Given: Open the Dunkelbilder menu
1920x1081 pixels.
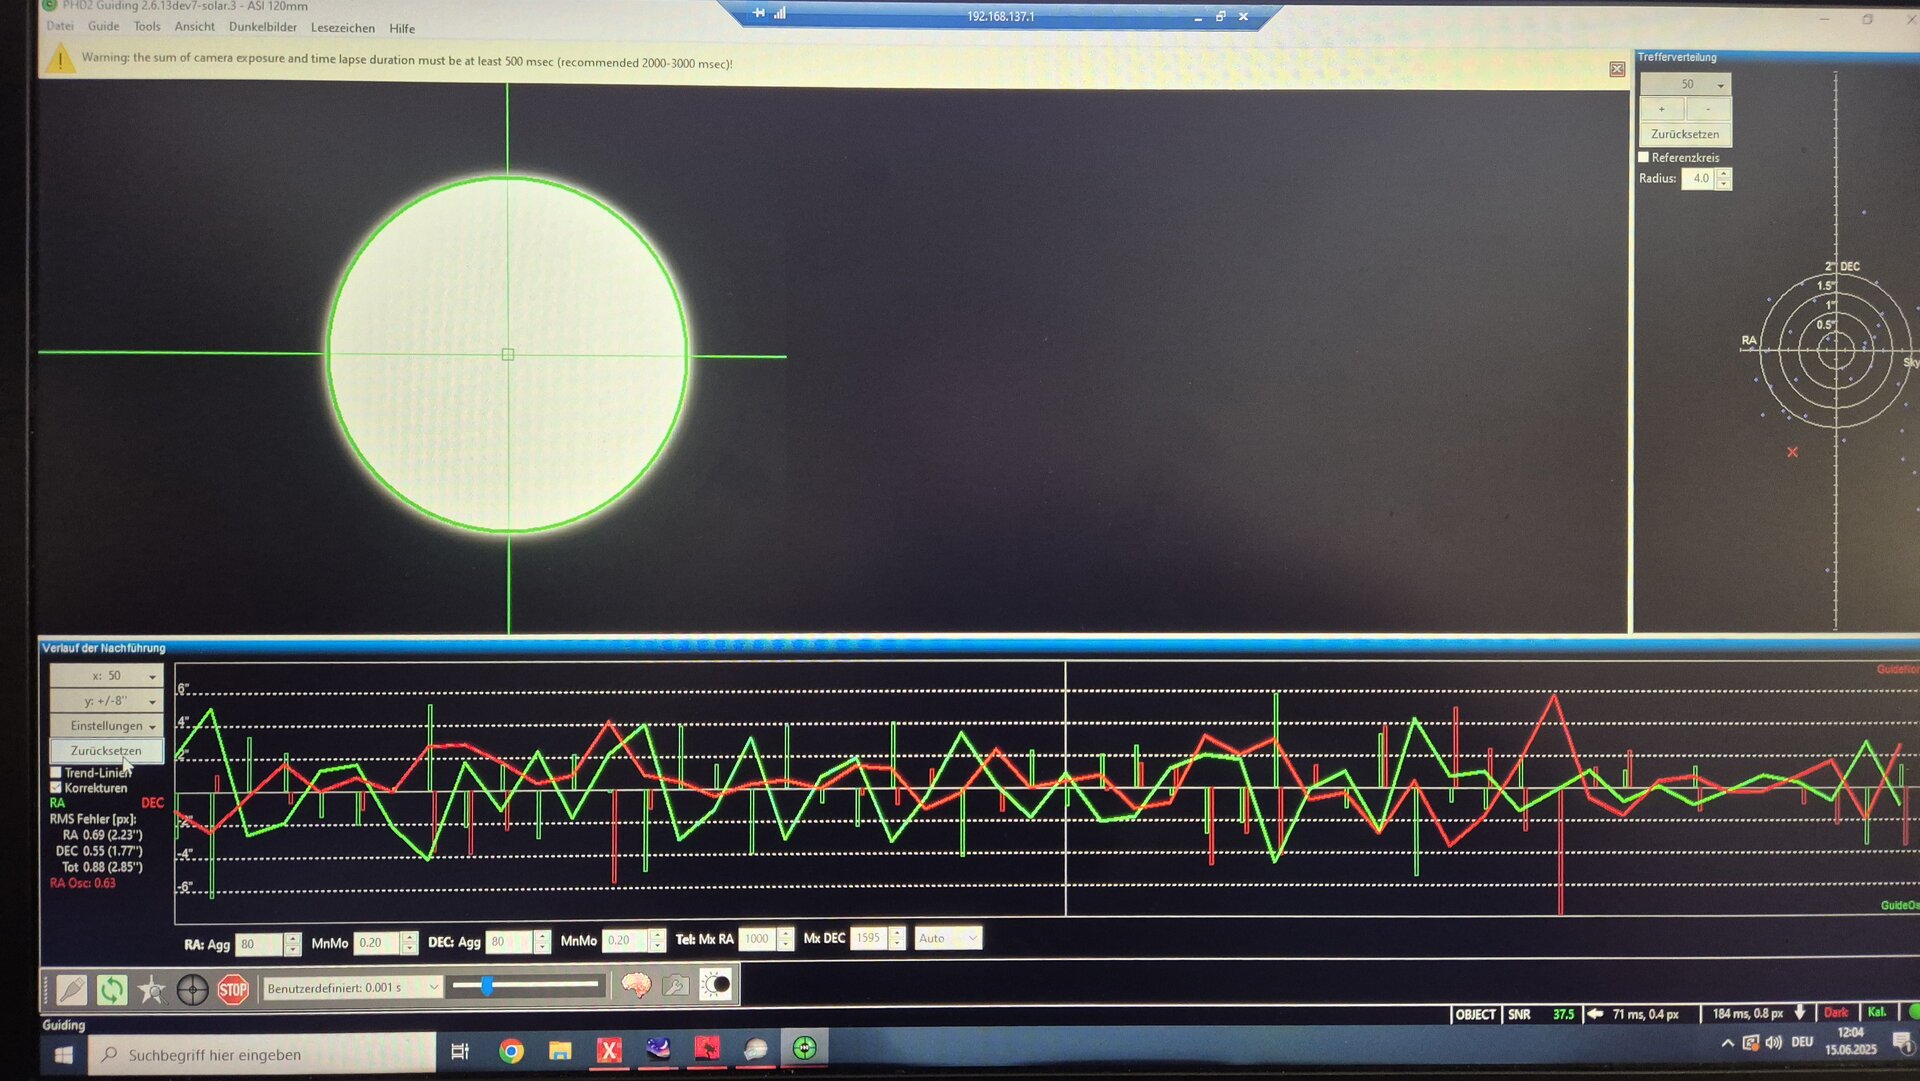Looking at the screenshot, I should (x=262, y=27).
